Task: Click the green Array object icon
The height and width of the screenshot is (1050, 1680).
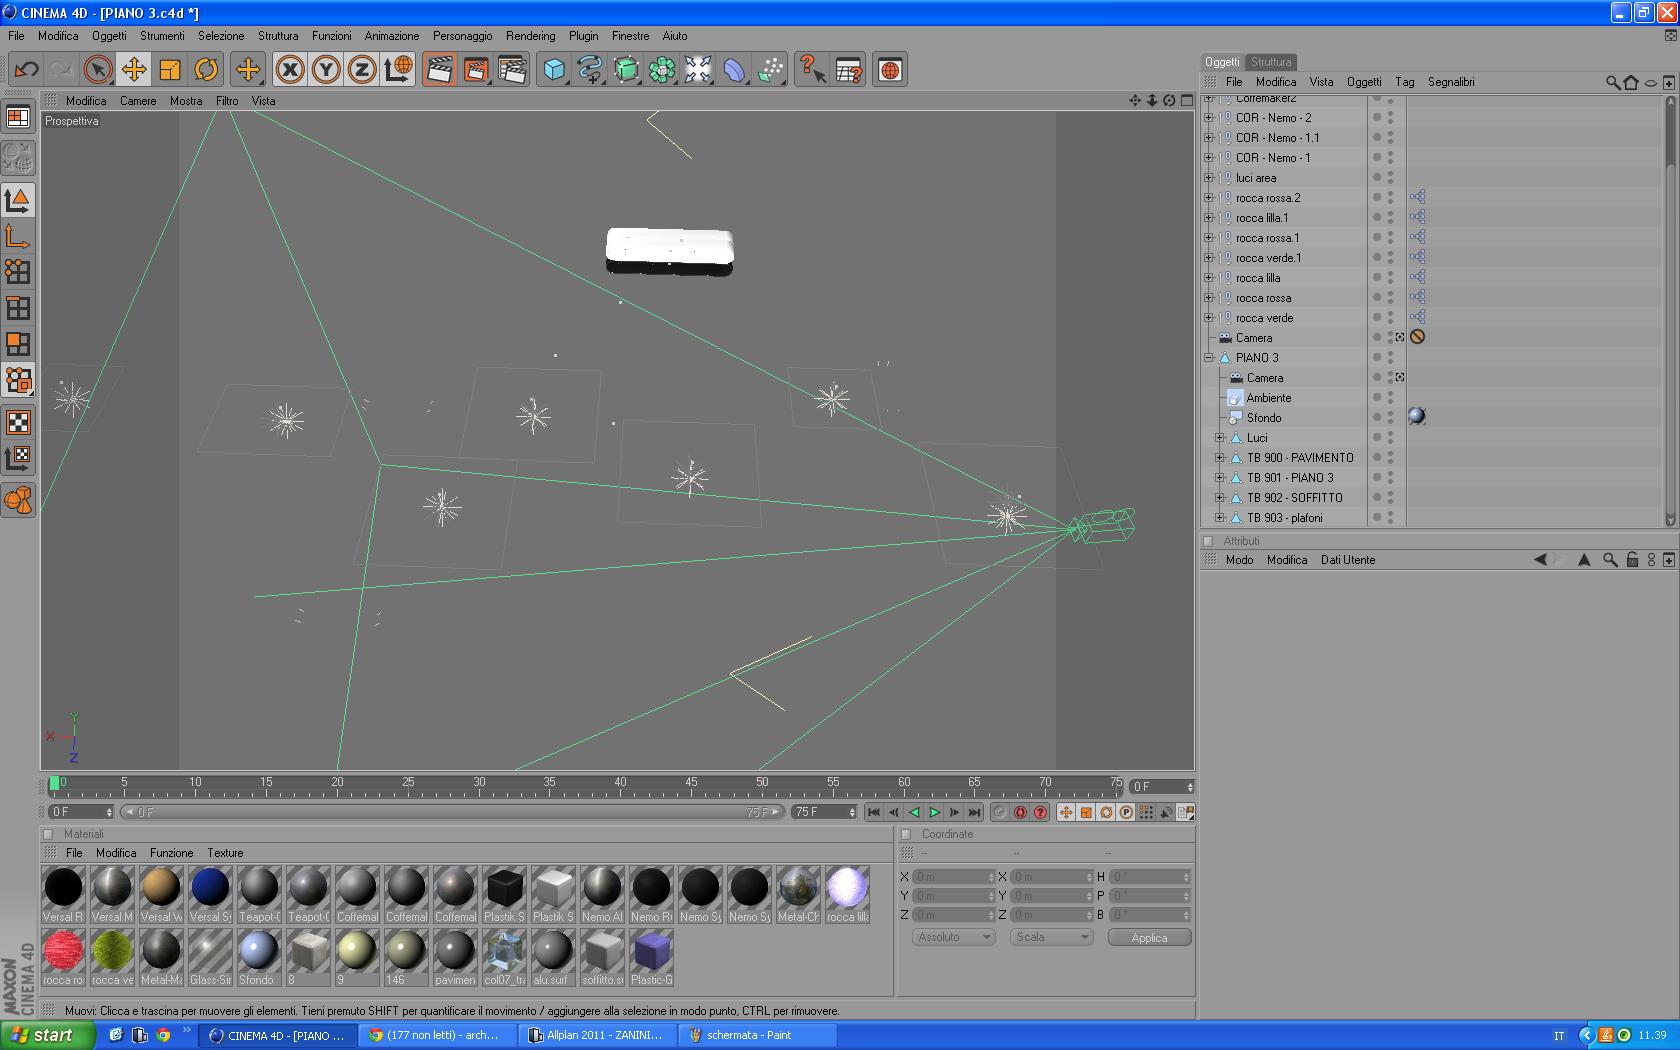Action: click(x=662, y=70)
